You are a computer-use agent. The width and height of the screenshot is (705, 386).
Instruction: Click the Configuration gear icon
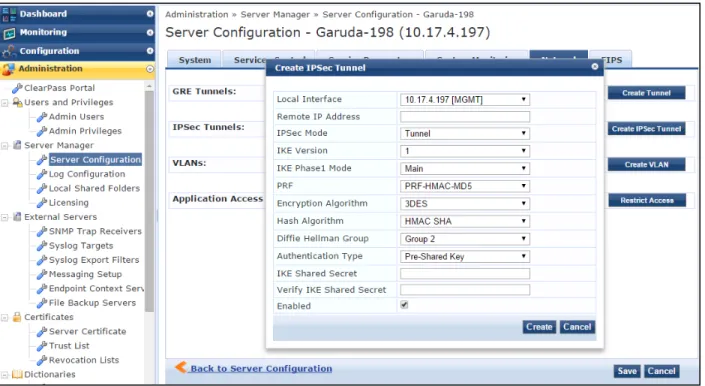tap(9, 51)
